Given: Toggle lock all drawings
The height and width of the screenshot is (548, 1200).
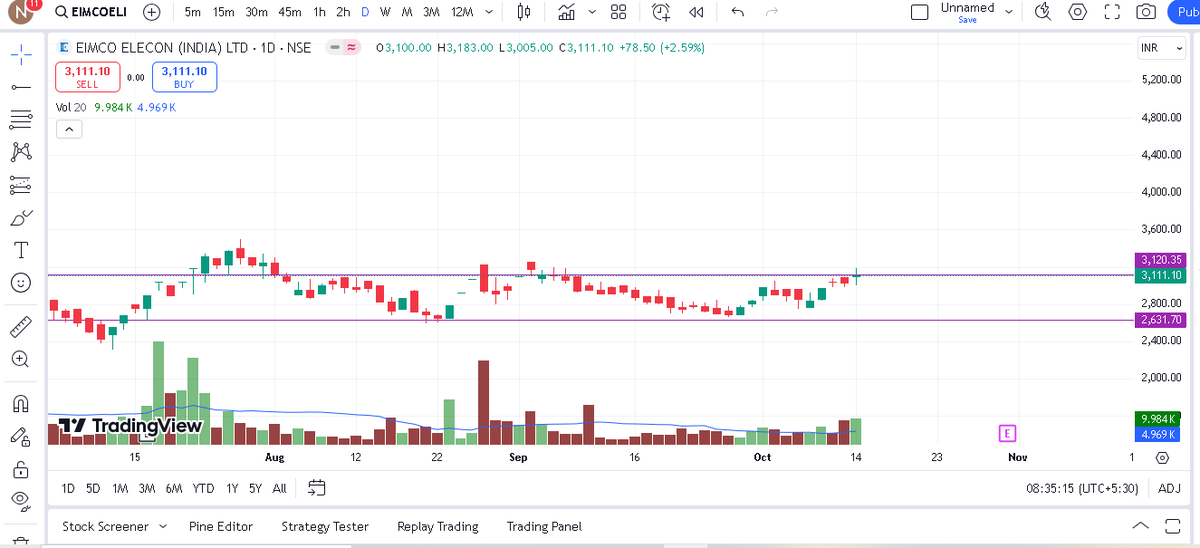Looking at the screenshot, I should pos(21,468).
